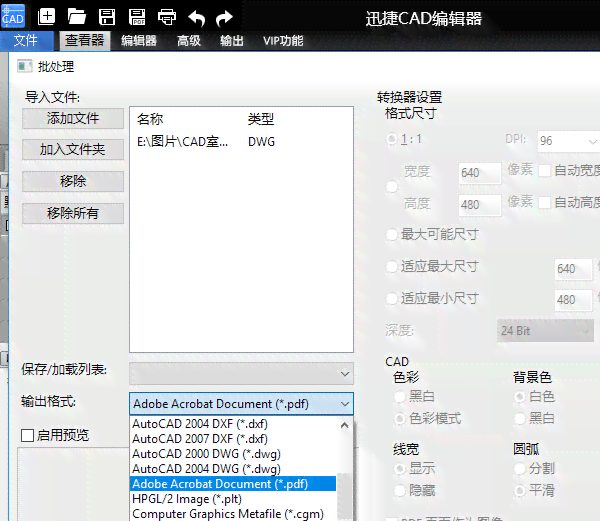The height and width of the screenshot is (521, 600).
Task: Click the CAD application logo icon
Action: (13, 16)
